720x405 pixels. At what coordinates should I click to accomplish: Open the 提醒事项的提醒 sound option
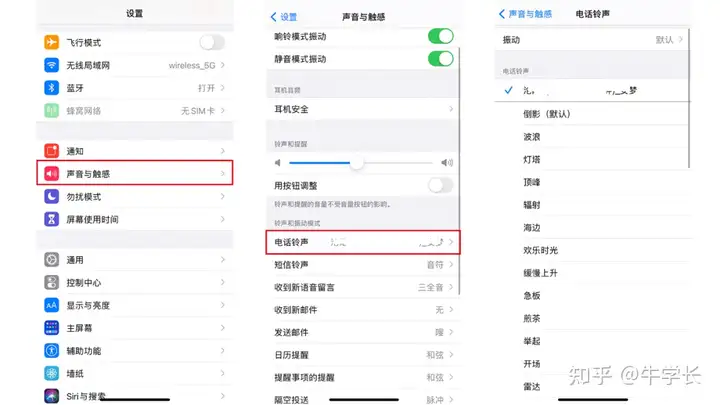(363, 377)
